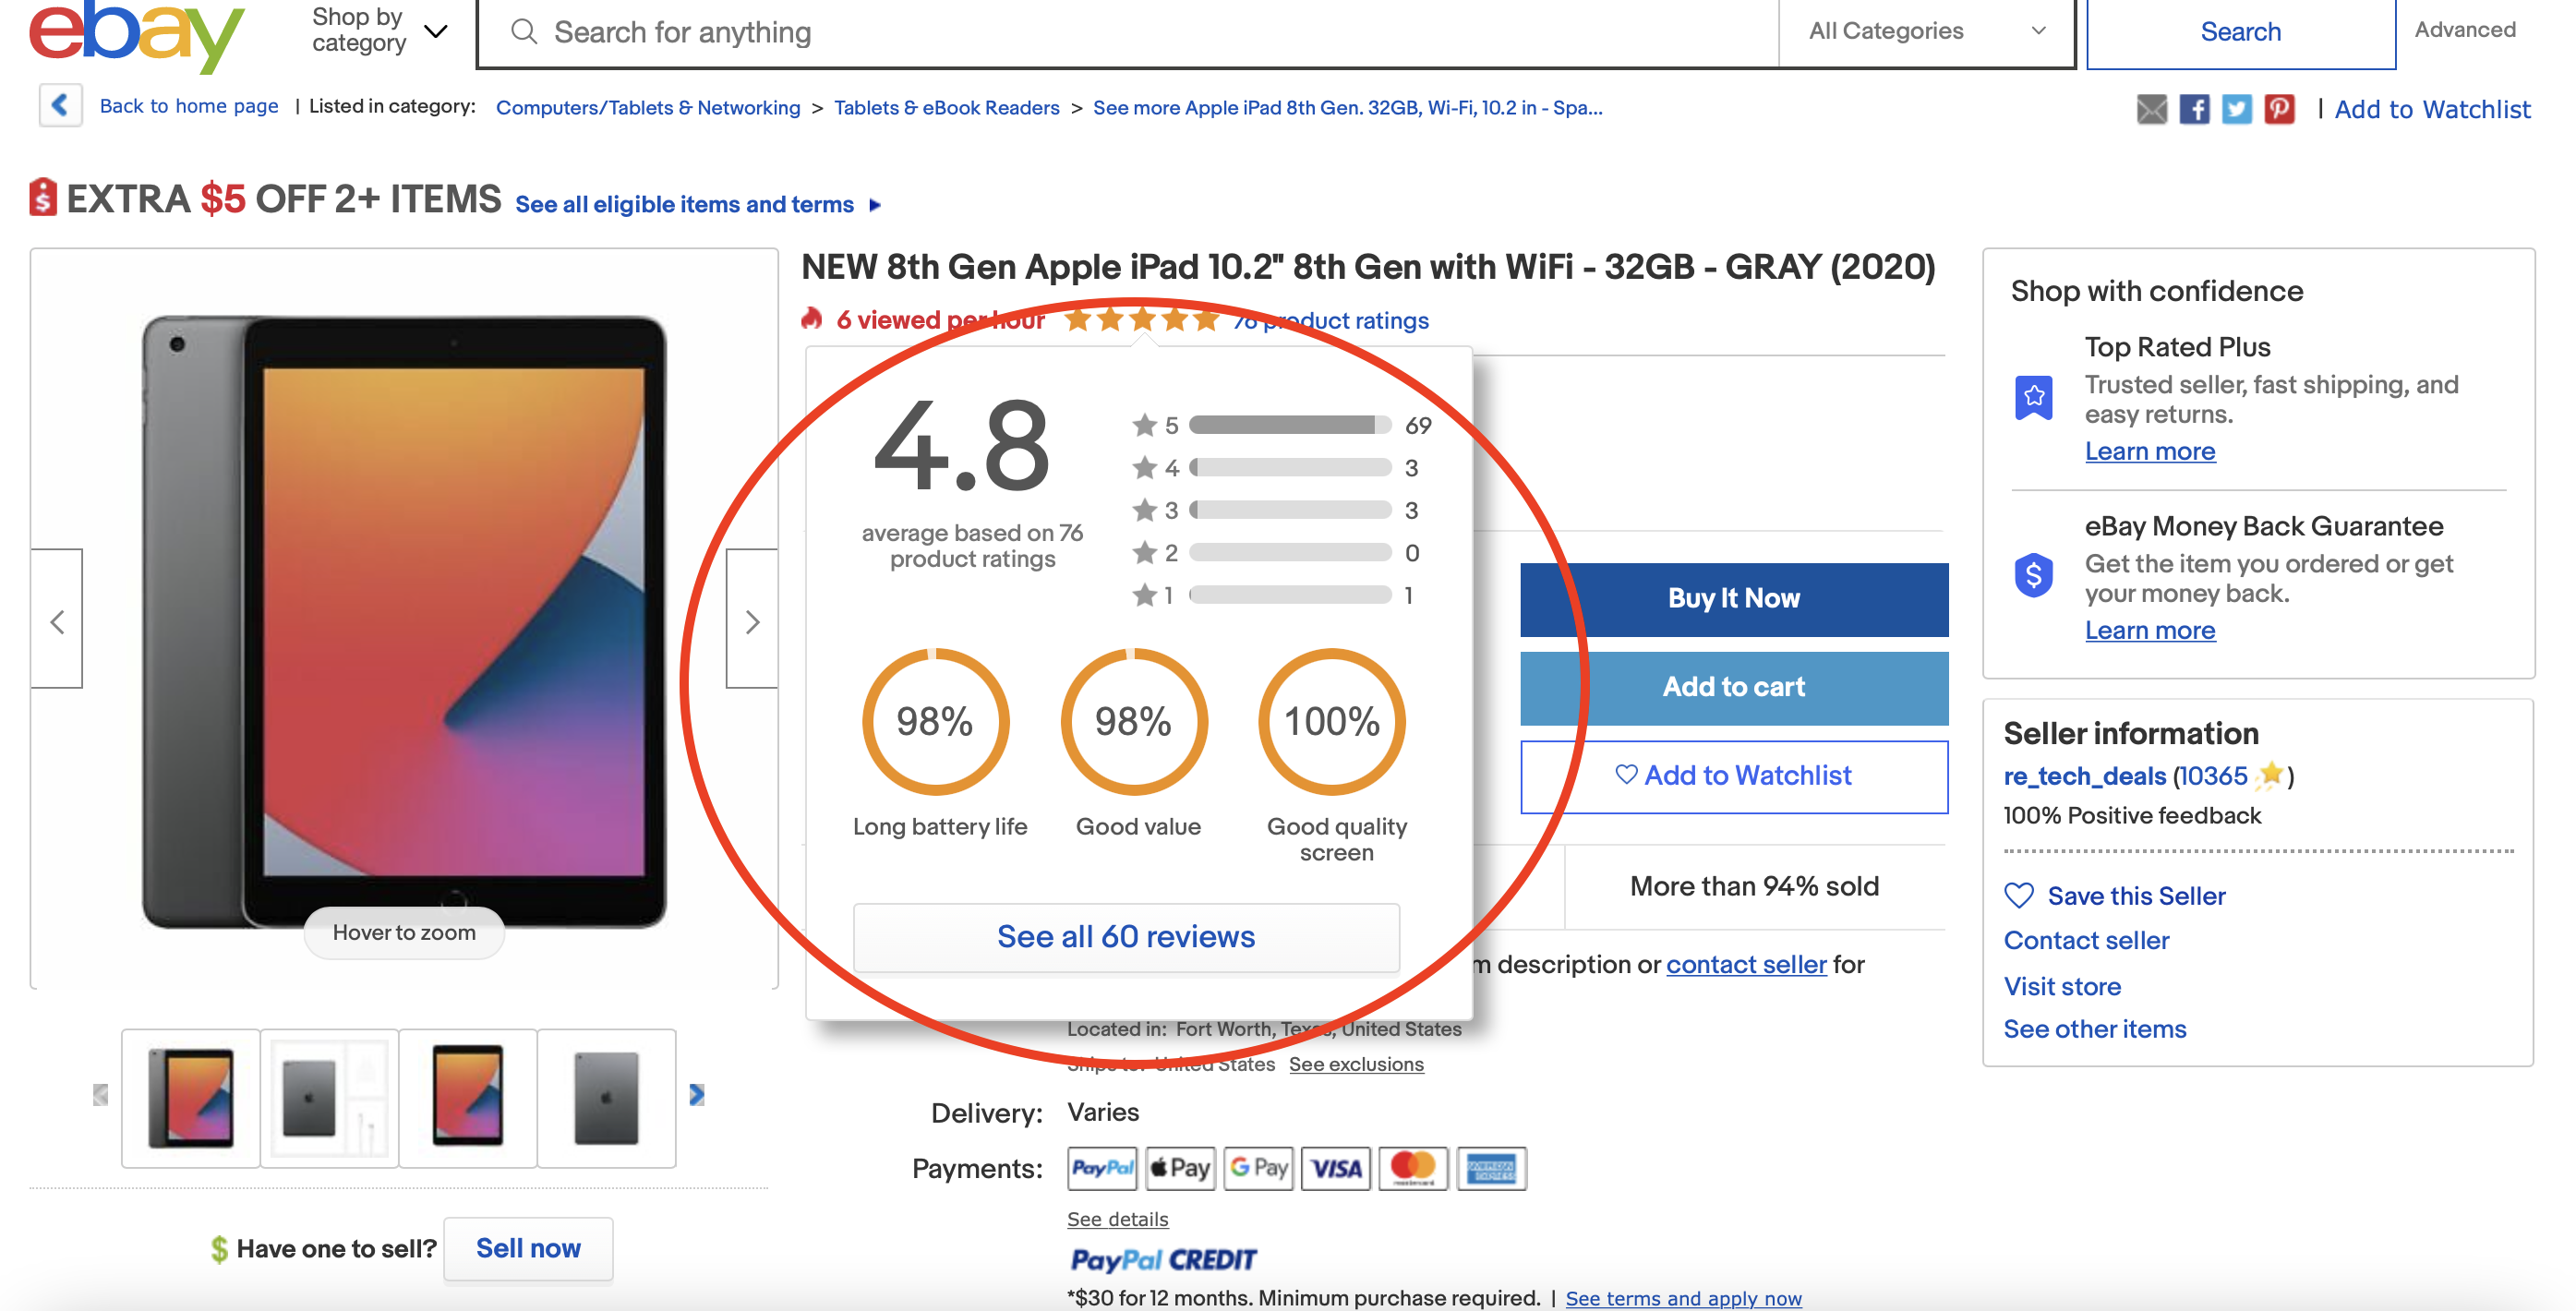Click the Save this Seller heart toggle
This screenshot has width=2576, height=1311.
[2019, 896]
